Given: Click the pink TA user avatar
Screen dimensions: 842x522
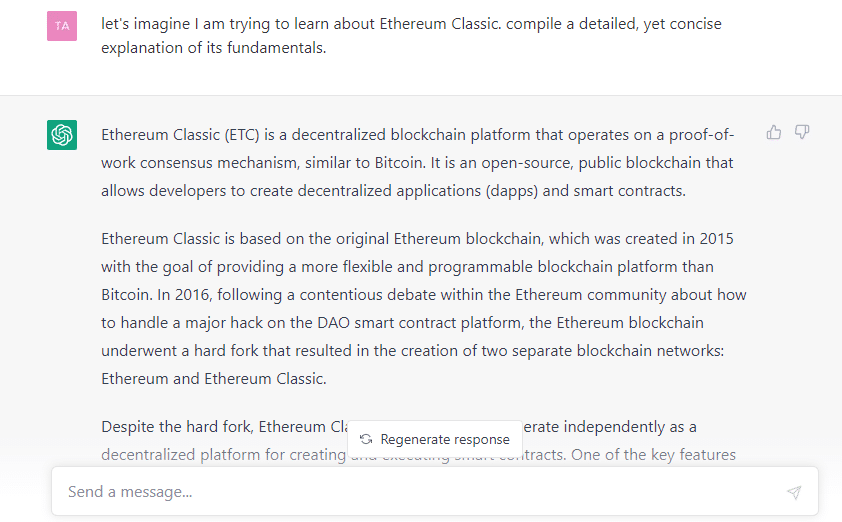Looking at the screenshot, I should pos(62,26).
